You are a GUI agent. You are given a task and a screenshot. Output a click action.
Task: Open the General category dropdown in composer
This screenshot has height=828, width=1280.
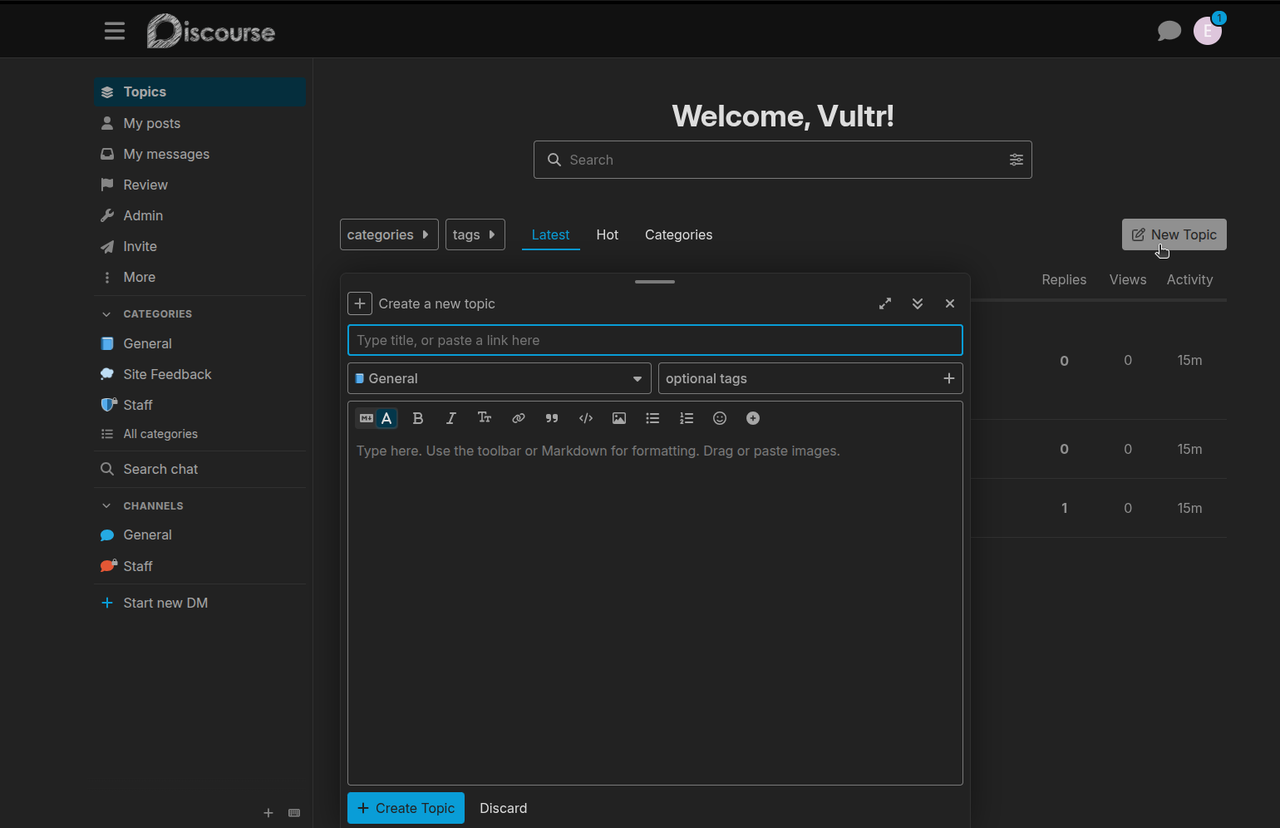click(499, 379)
